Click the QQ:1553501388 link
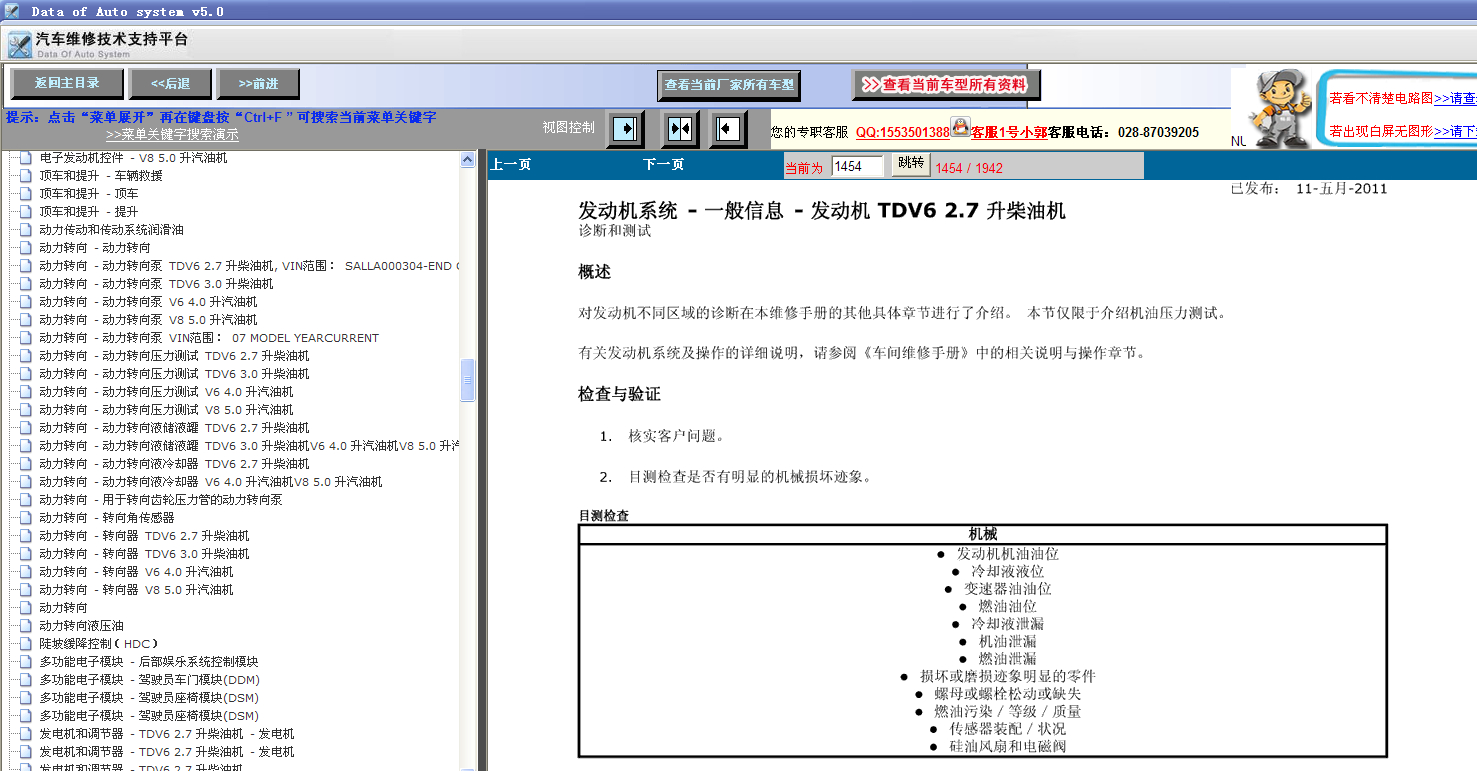 [x=903, y=132]
